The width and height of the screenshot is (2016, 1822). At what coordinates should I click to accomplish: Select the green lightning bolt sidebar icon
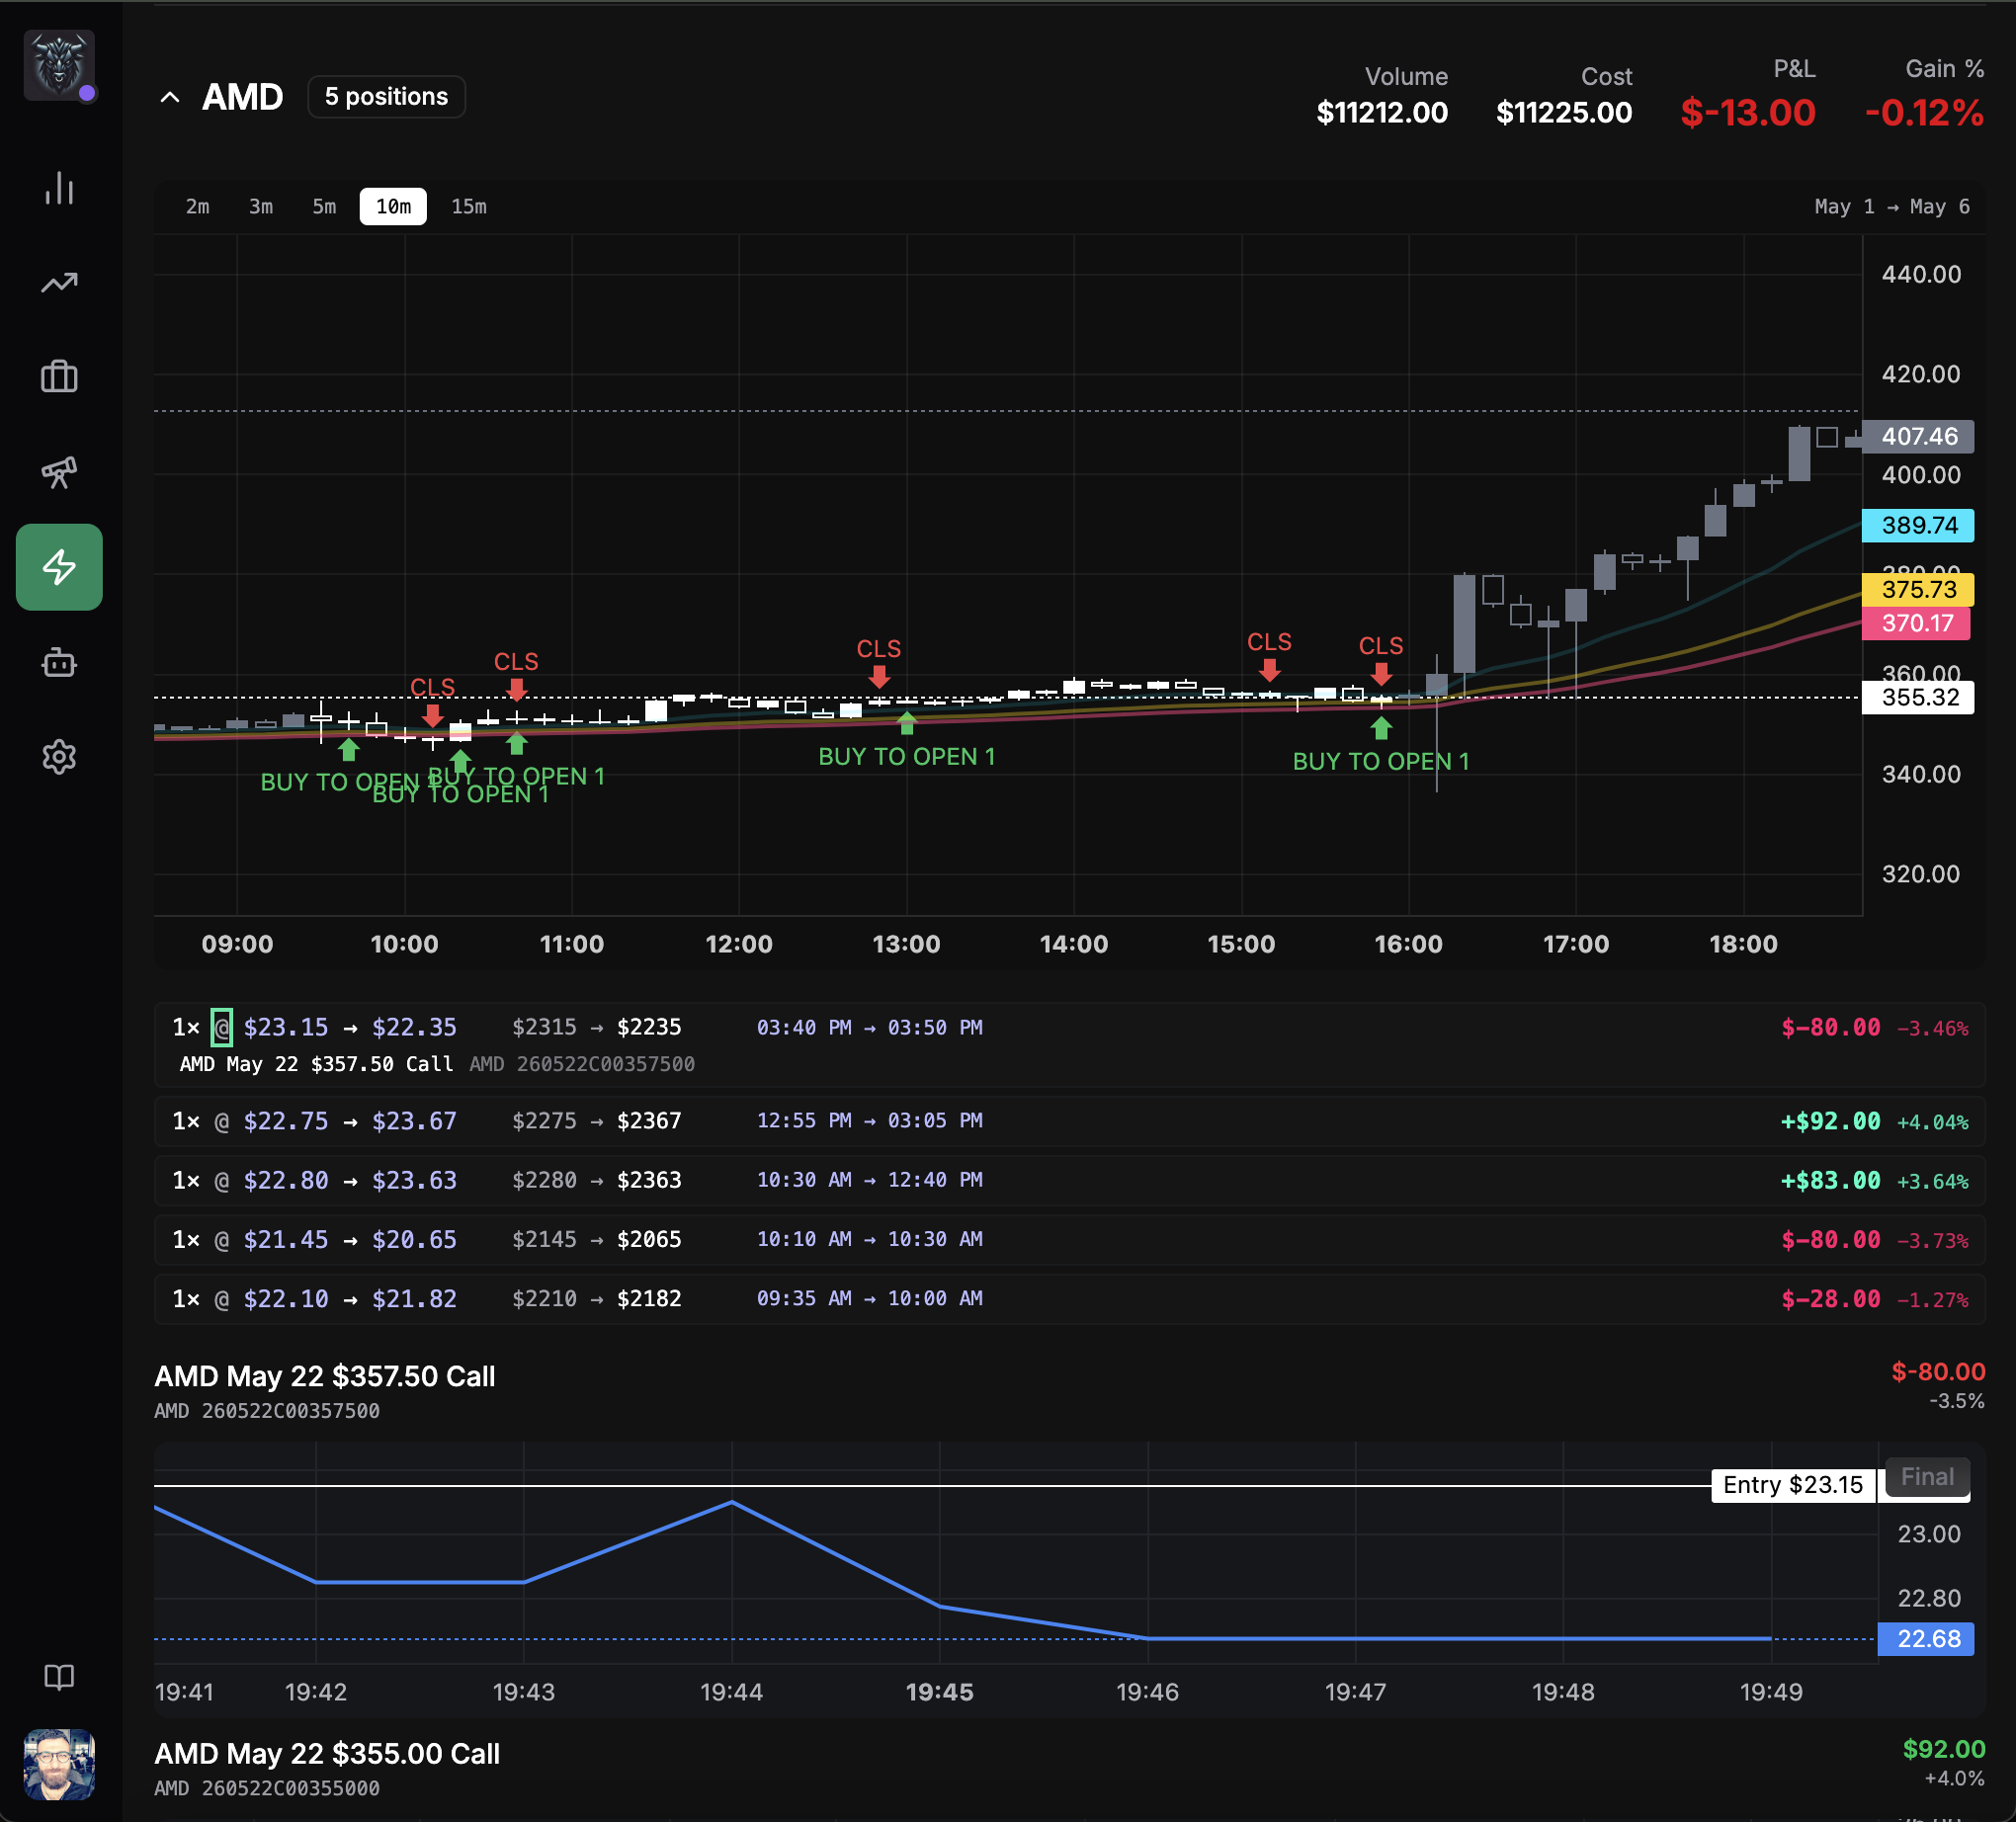tap(59, 567)
